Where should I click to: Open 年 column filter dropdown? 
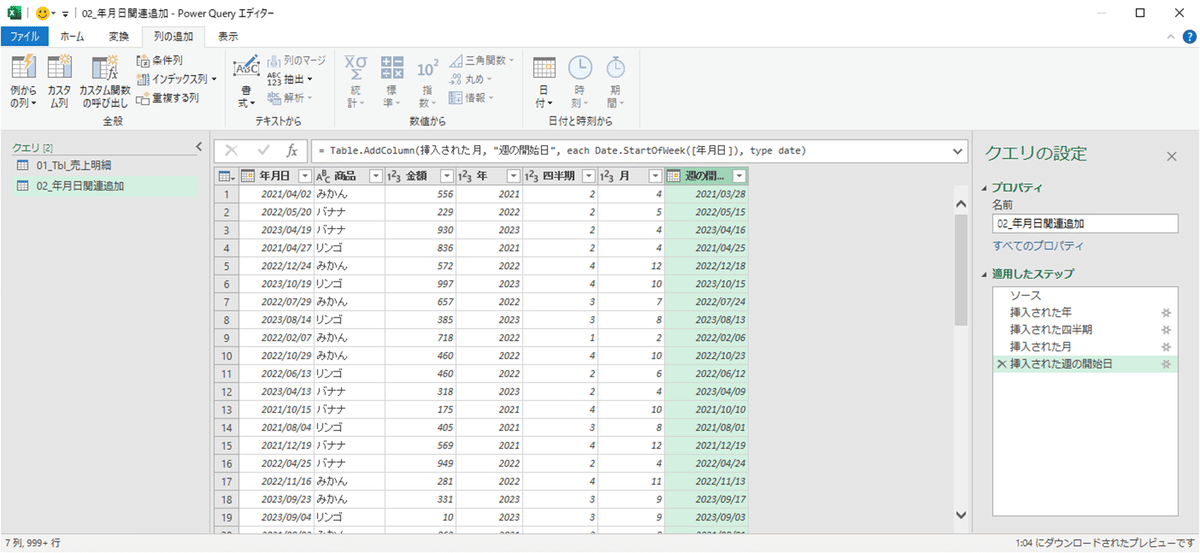pos(513,176)
